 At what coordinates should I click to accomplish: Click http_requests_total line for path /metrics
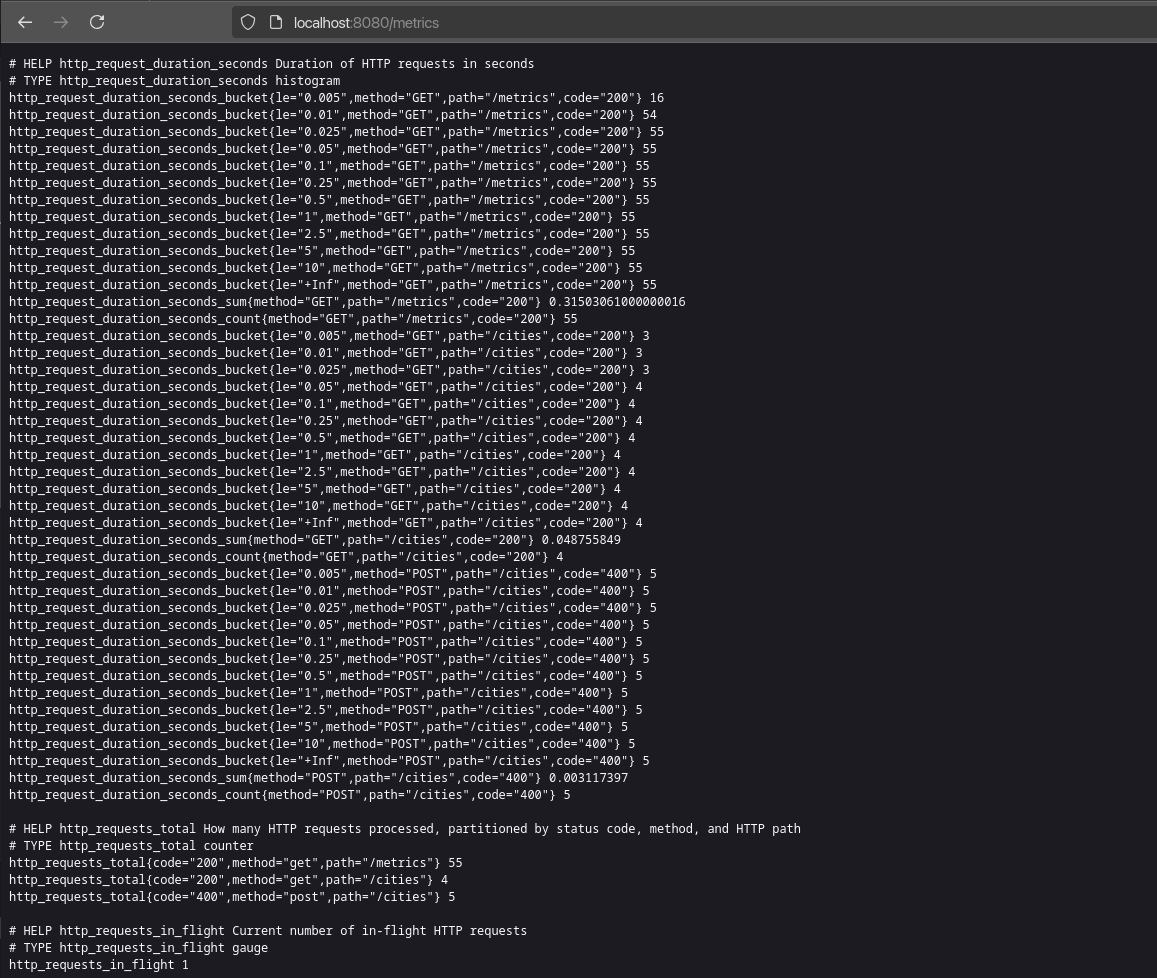[x=235, y=863]
